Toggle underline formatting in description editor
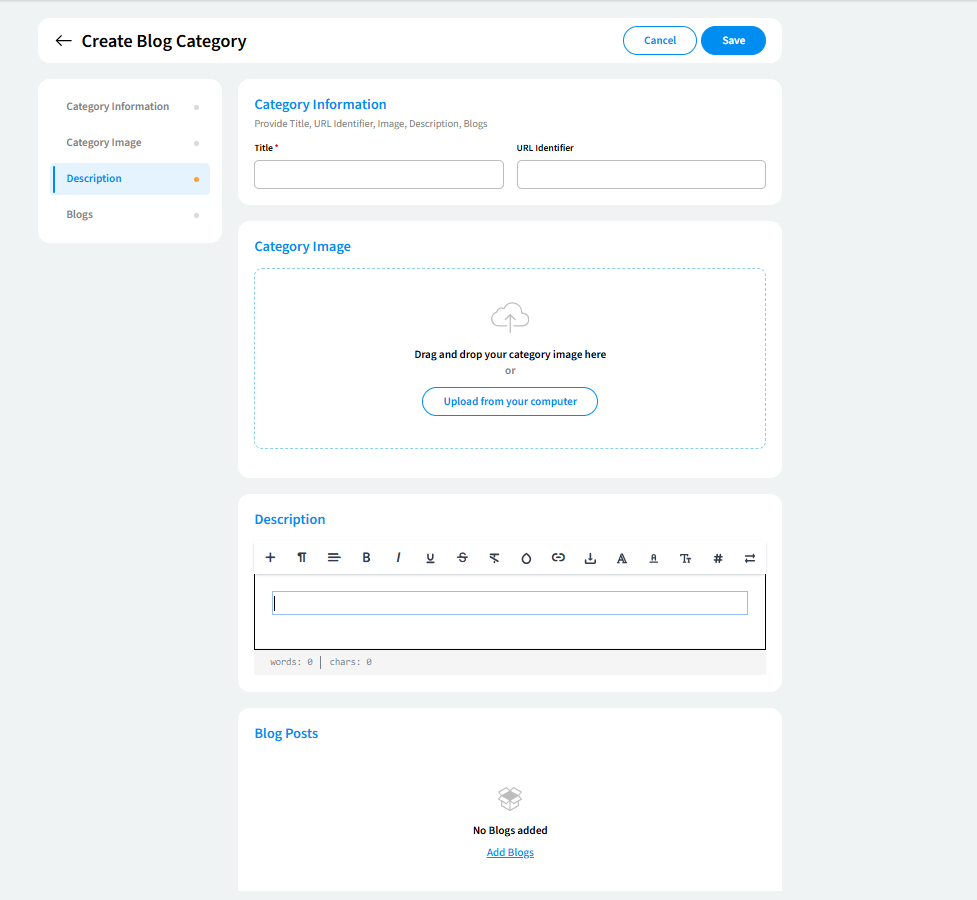 pos(430,558)
